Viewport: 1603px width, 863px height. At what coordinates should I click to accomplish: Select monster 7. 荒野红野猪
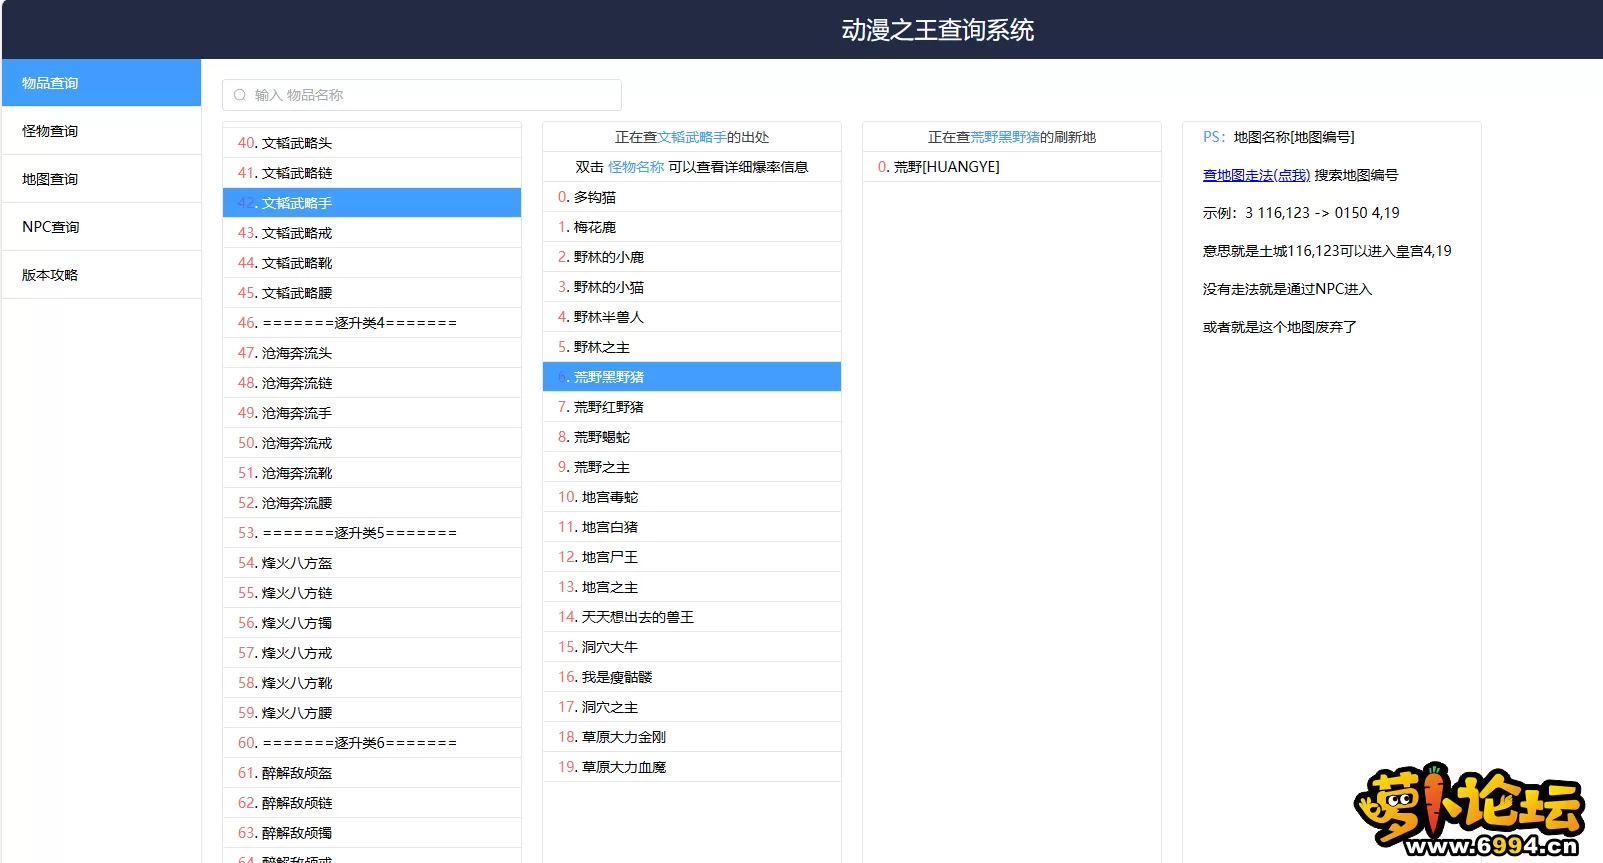click(x=692, y=407)
